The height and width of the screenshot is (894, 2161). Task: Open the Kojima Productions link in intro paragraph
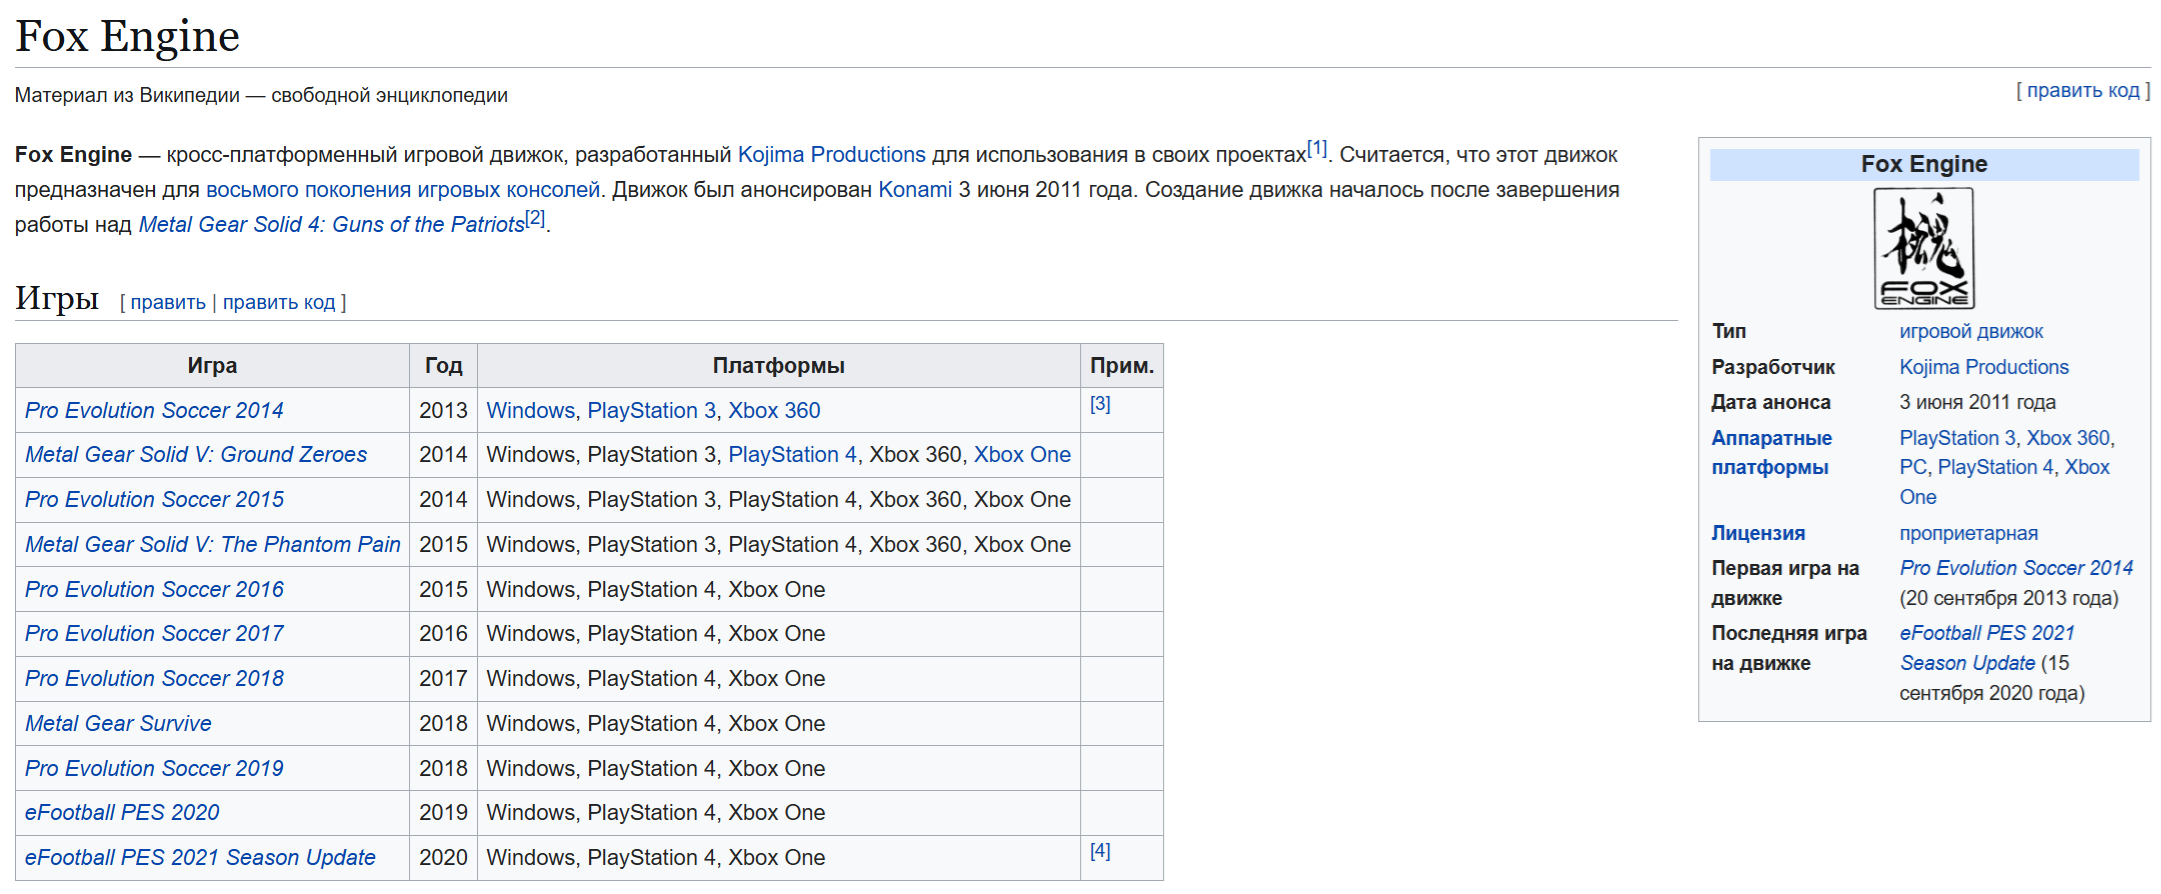tap(831, 155)
